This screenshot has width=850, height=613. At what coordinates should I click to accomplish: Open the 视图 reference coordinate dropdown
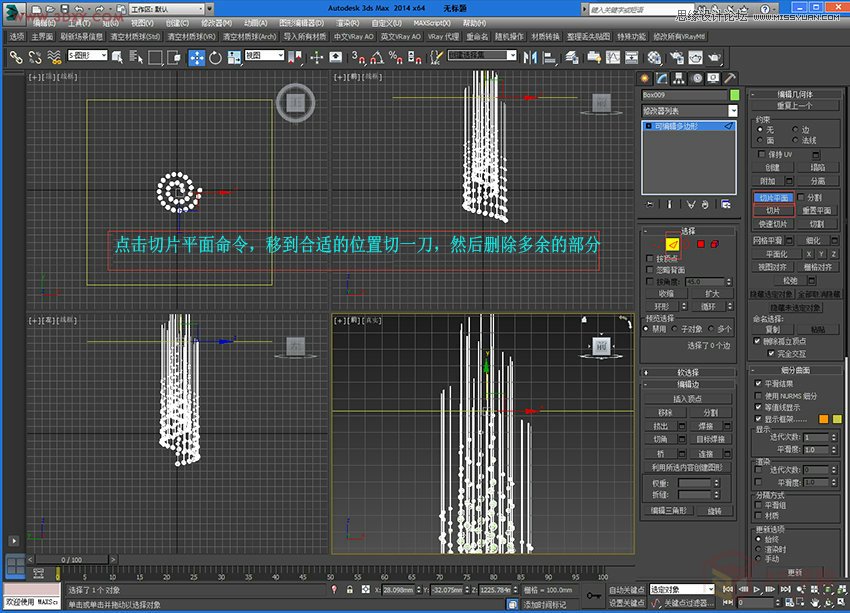(265, 55)
